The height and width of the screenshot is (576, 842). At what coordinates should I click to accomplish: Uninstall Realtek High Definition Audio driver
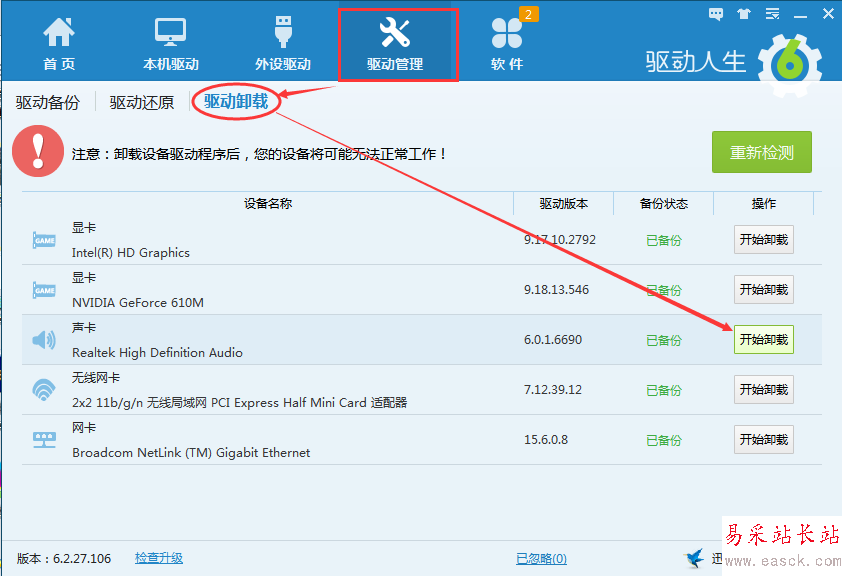click(x=764, y=339)
